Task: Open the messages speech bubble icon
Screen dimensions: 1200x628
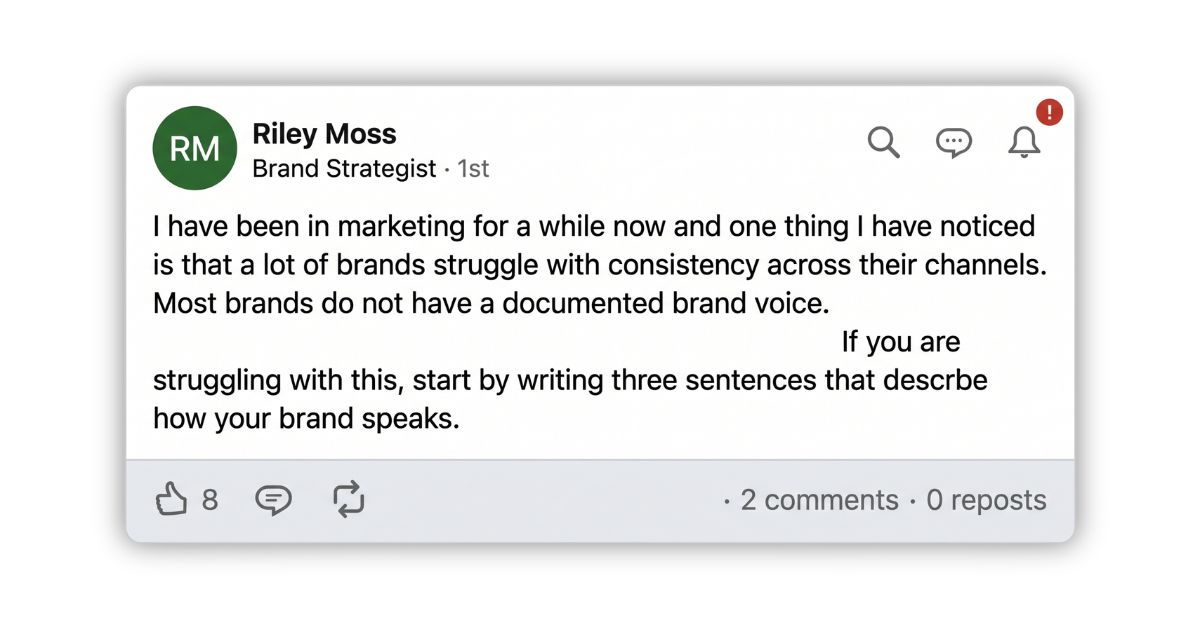Action: coord(953,143)
